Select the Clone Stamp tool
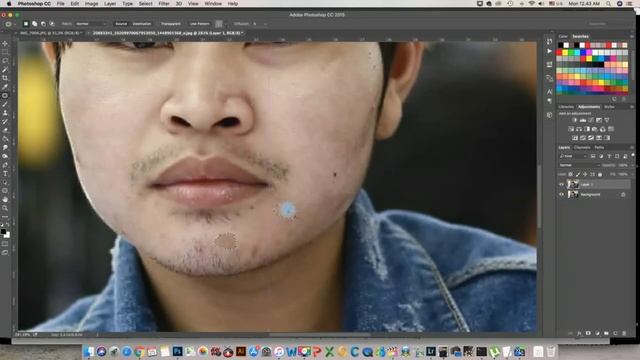640x360 pixels. [x=5, y=113]
